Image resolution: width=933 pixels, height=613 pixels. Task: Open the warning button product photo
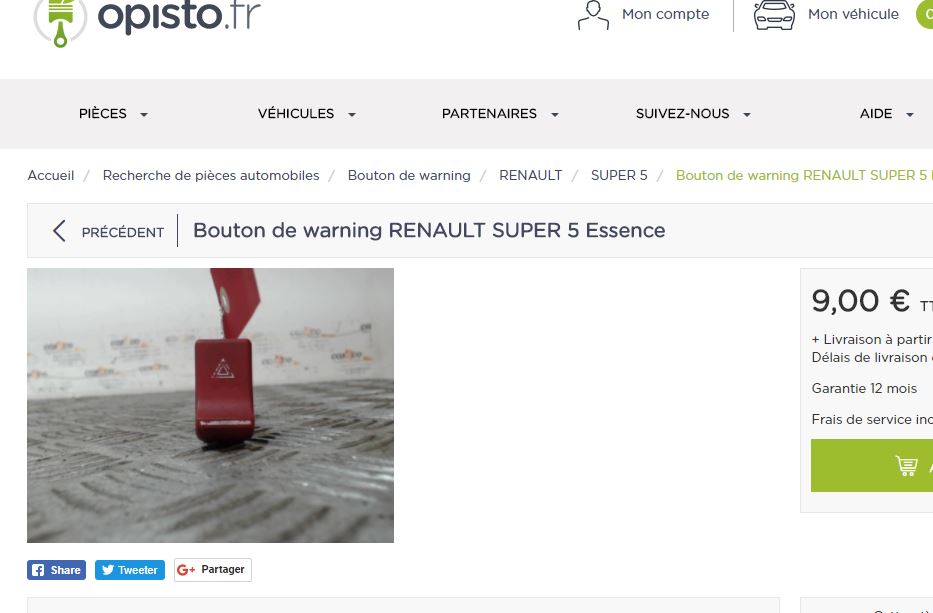coord(210,405)
